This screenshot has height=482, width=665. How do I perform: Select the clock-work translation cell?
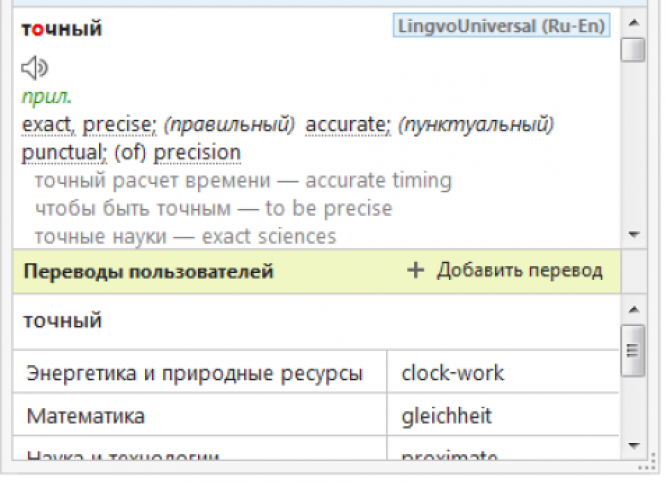503,373
